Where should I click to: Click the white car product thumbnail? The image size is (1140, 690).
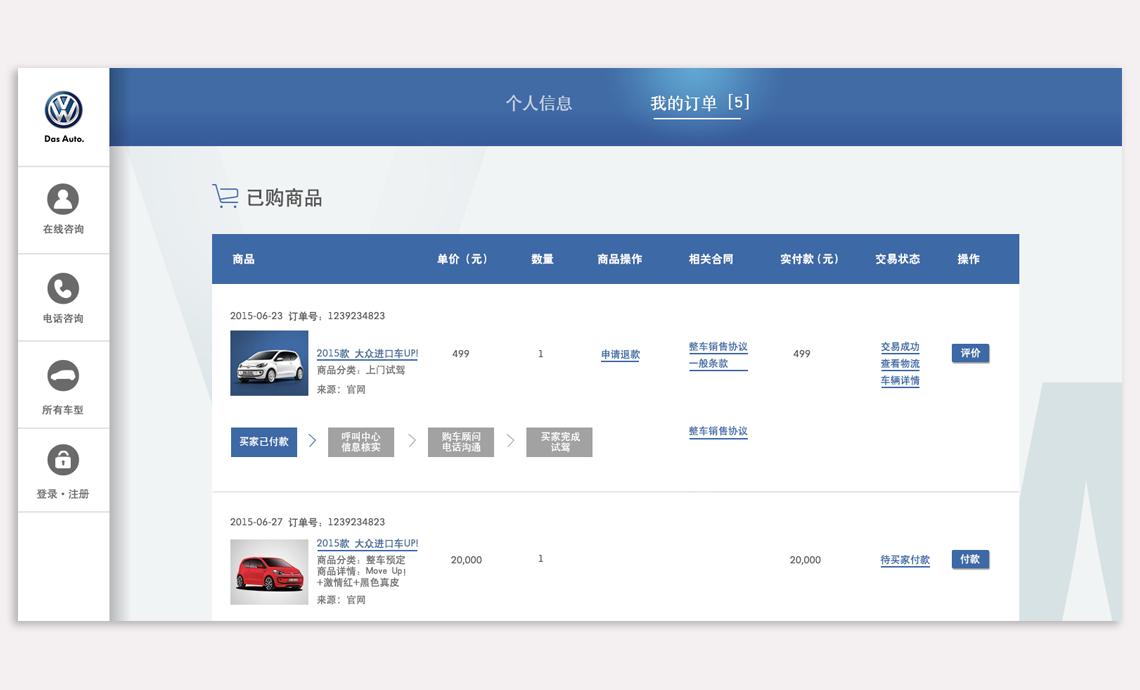click(x=269, y=363)
